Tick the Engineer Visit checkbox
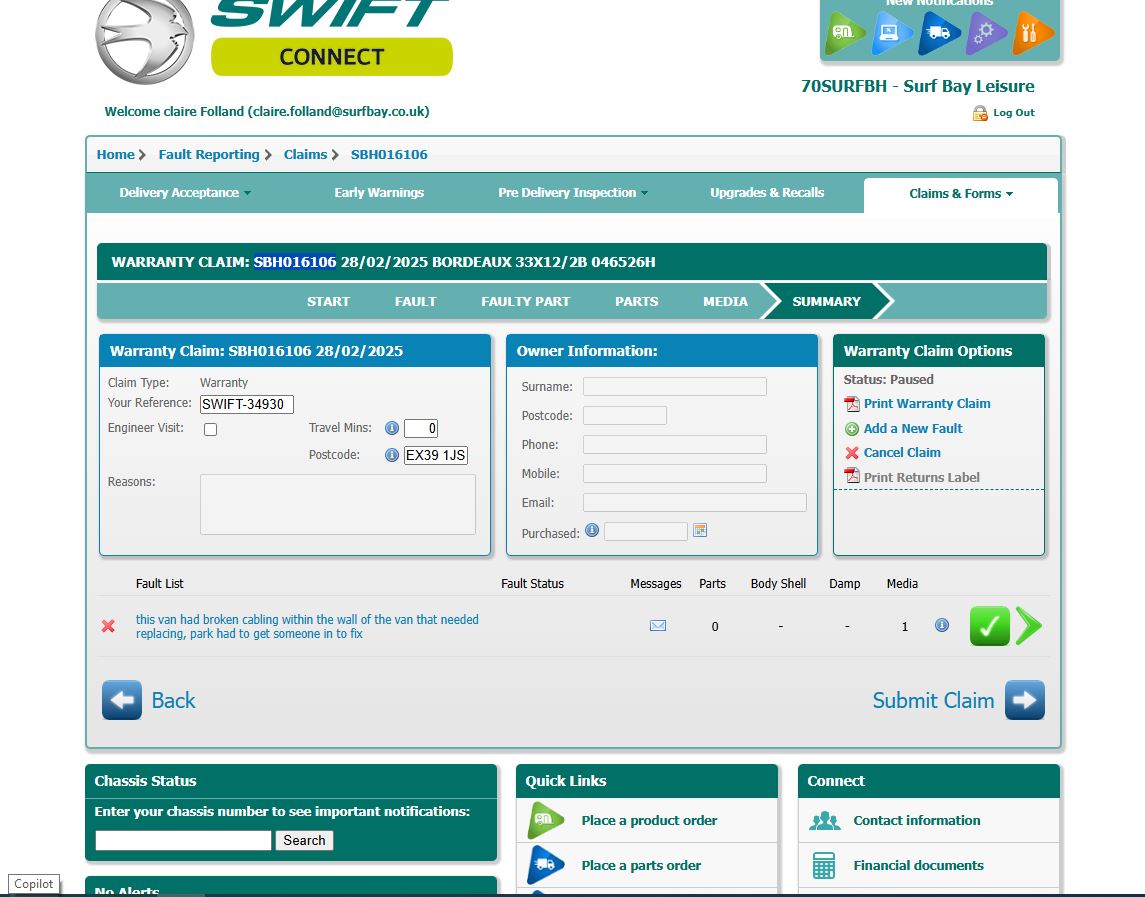The height and width of the screenshot is (897, 1145). [x=210, y=430]
